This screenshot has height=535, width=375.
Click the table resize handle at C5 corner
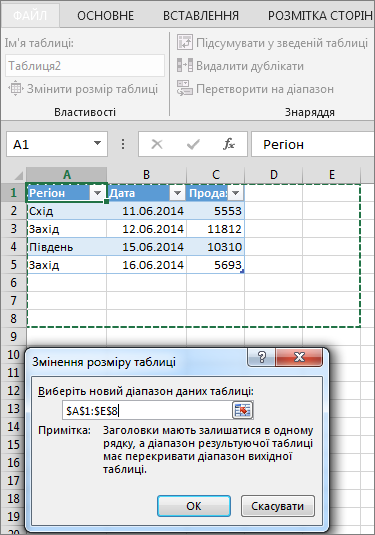tap(242, 272)
